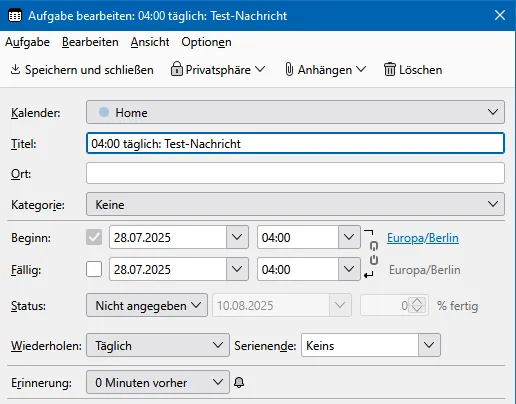Click into the Ort input field

pos(295,173)
